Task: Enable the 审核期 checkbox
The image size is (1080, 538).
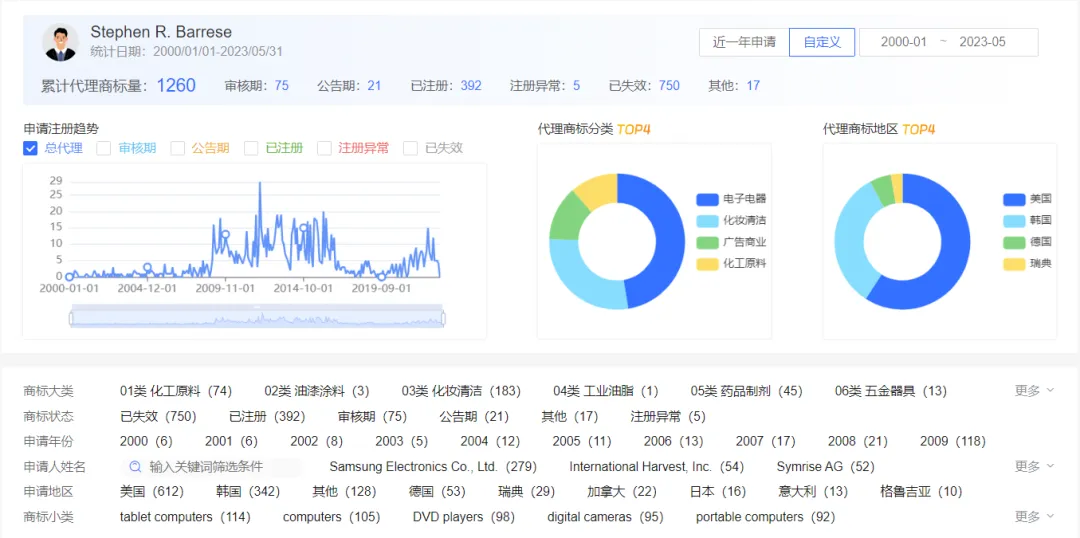Action: [103, 148]
